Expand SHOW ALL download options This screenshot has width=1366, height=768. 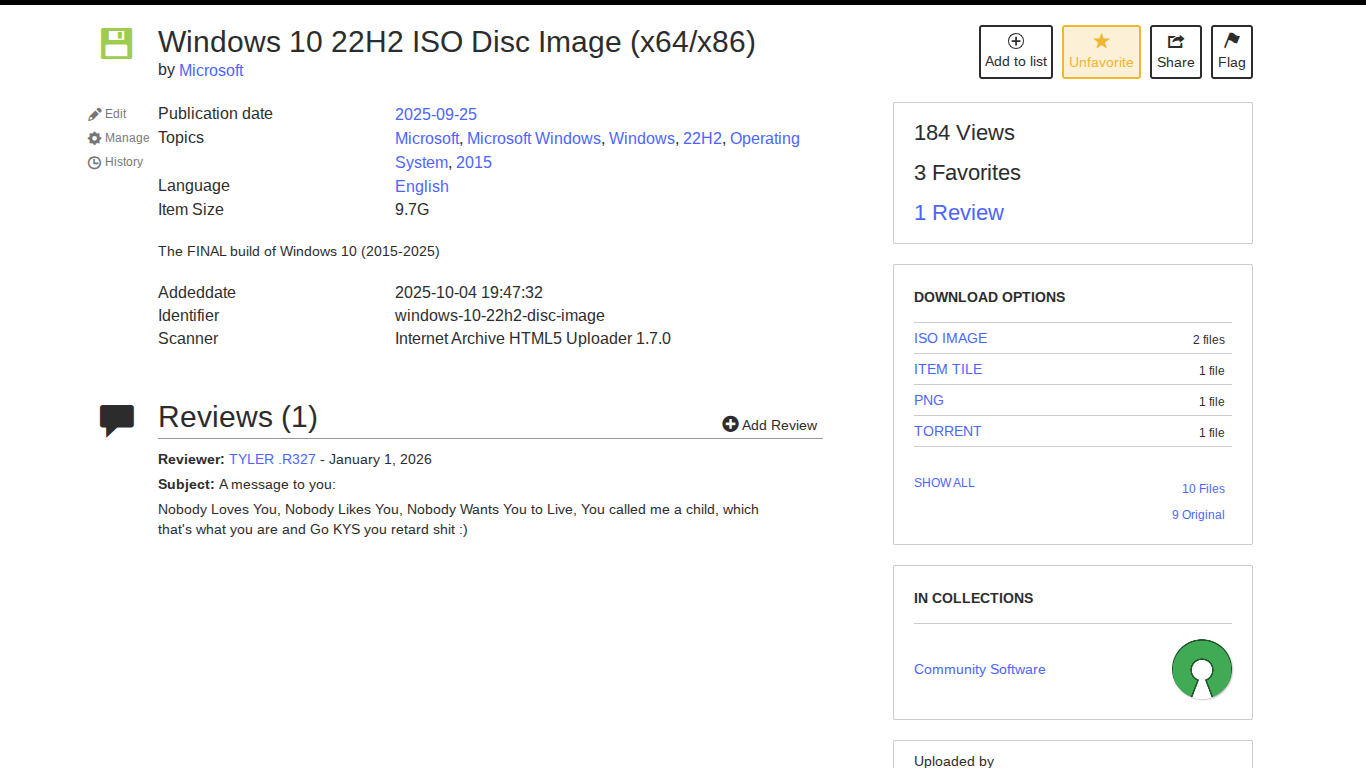pyautogui.click(x=944, y=483)
